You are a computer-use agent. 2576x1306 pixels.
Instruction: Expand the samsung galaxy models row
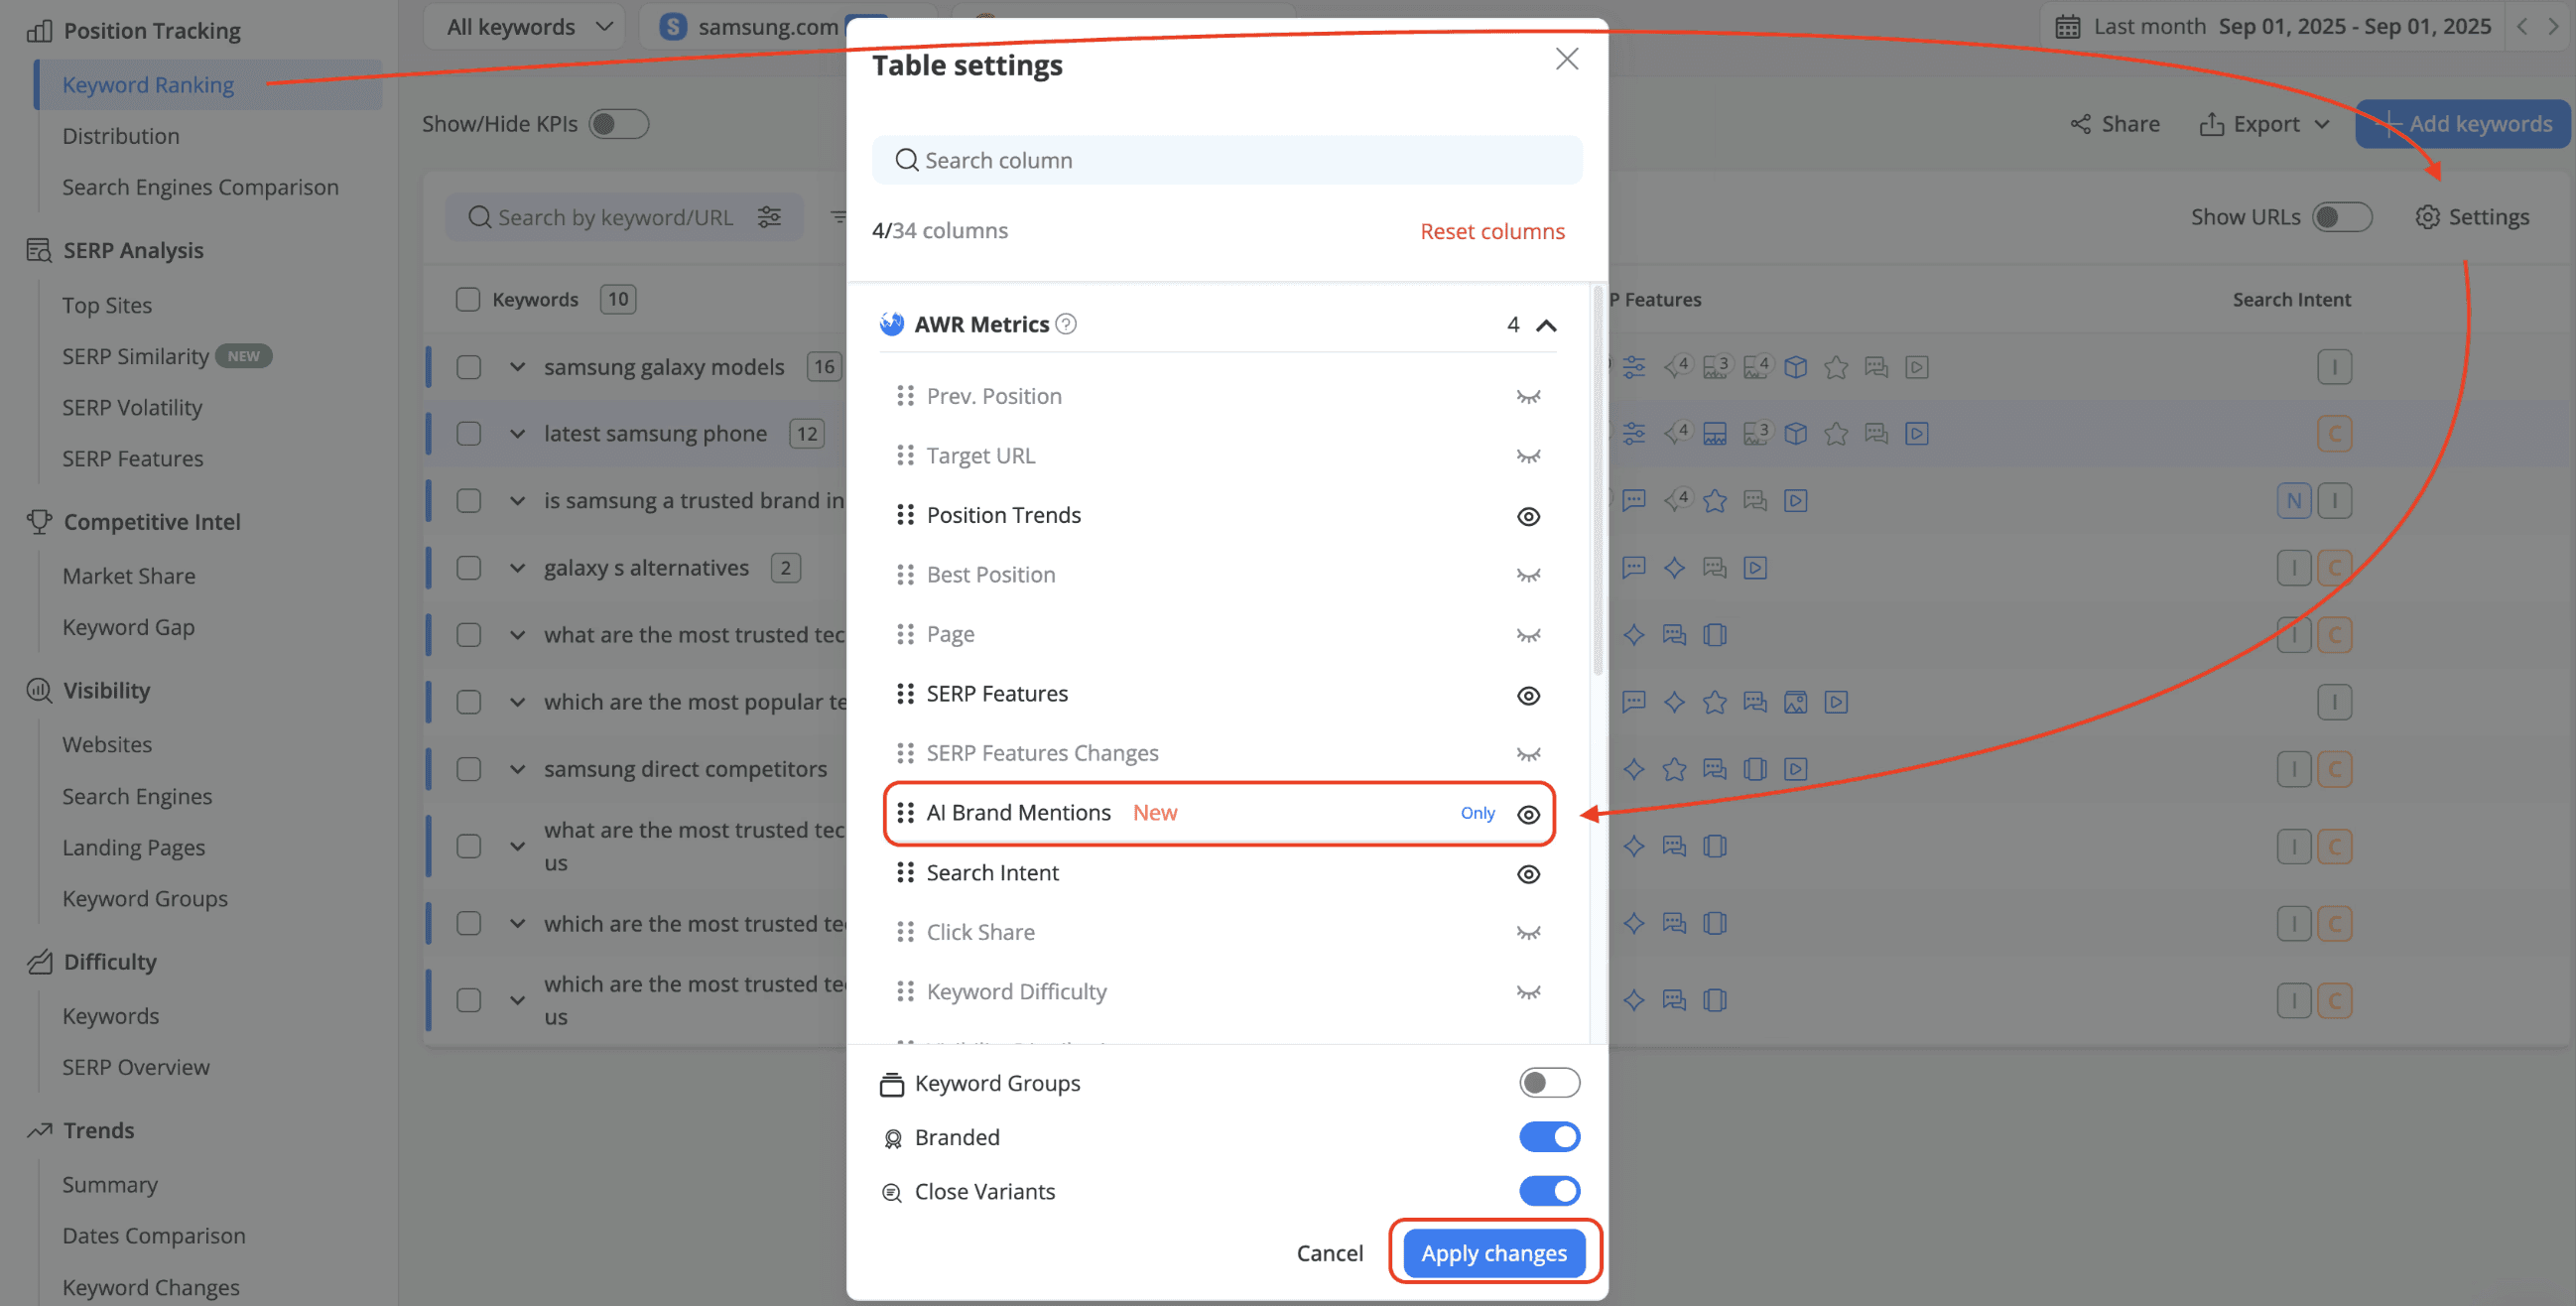pyautogui.click(x=517, y=367)
